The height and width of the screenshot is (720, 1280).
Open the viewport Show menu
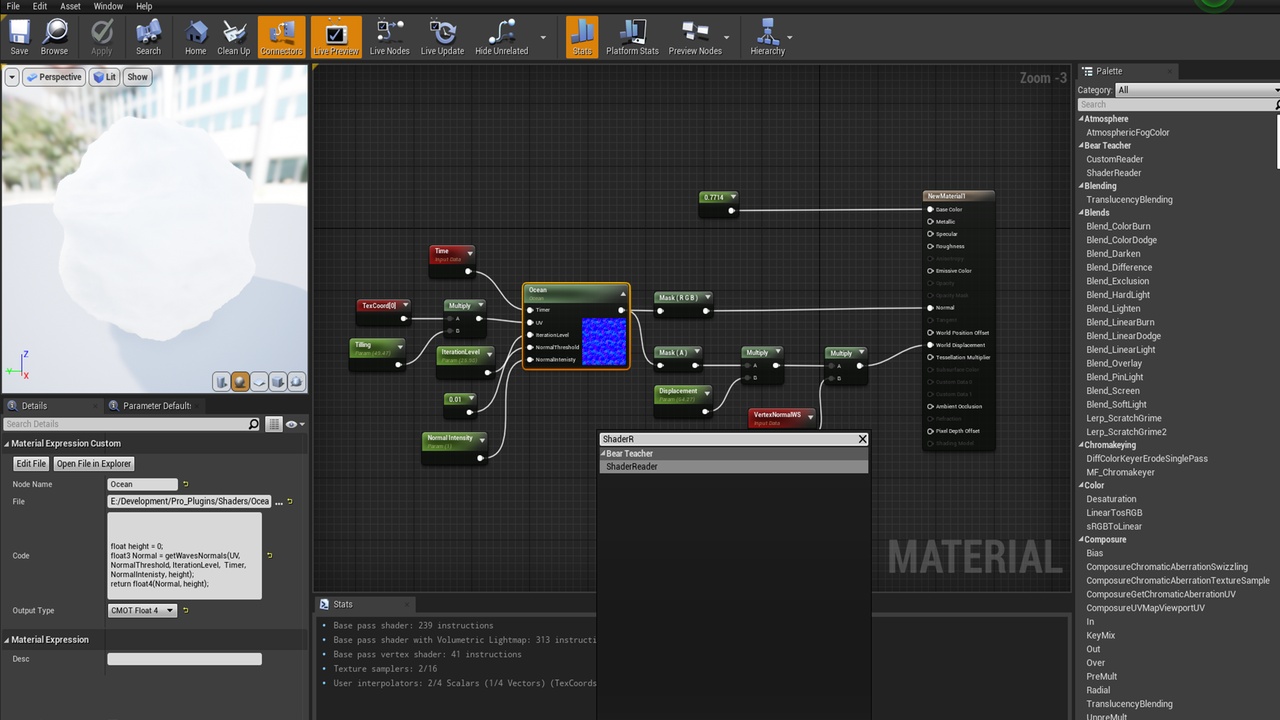pos(137,77)
